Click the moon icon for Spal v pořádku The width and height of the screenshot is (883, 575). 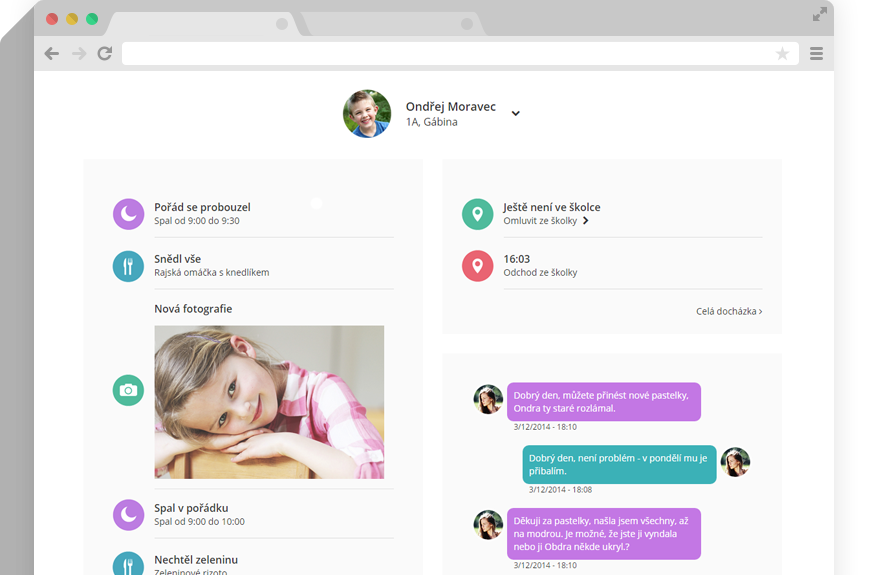click(128, 515)
